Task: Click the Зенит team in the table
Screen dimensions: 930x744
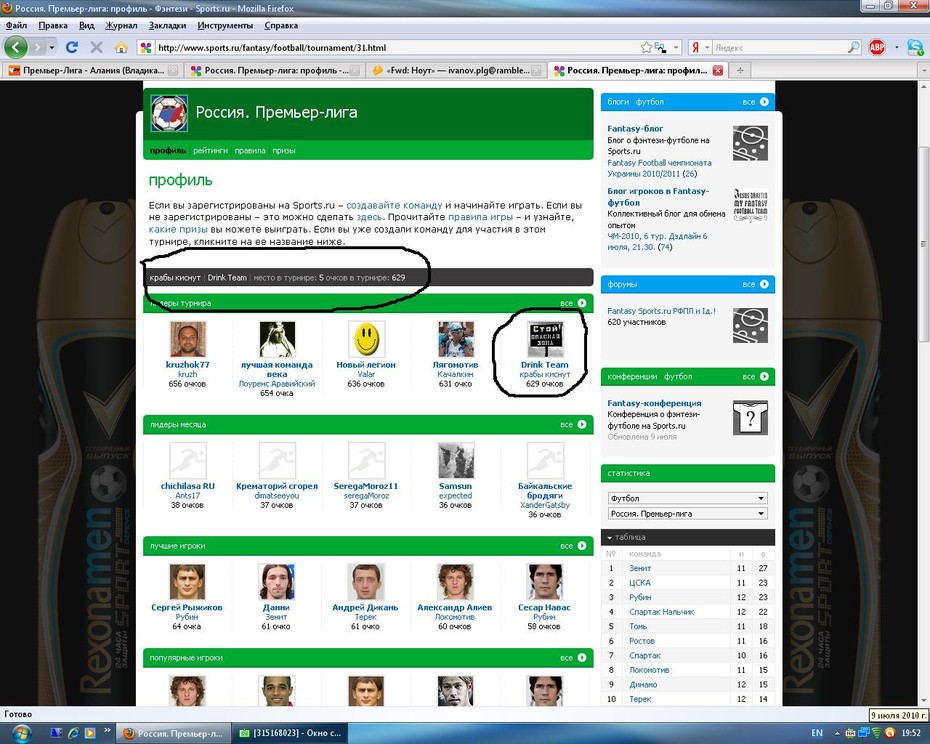Action: coord(640,568)
